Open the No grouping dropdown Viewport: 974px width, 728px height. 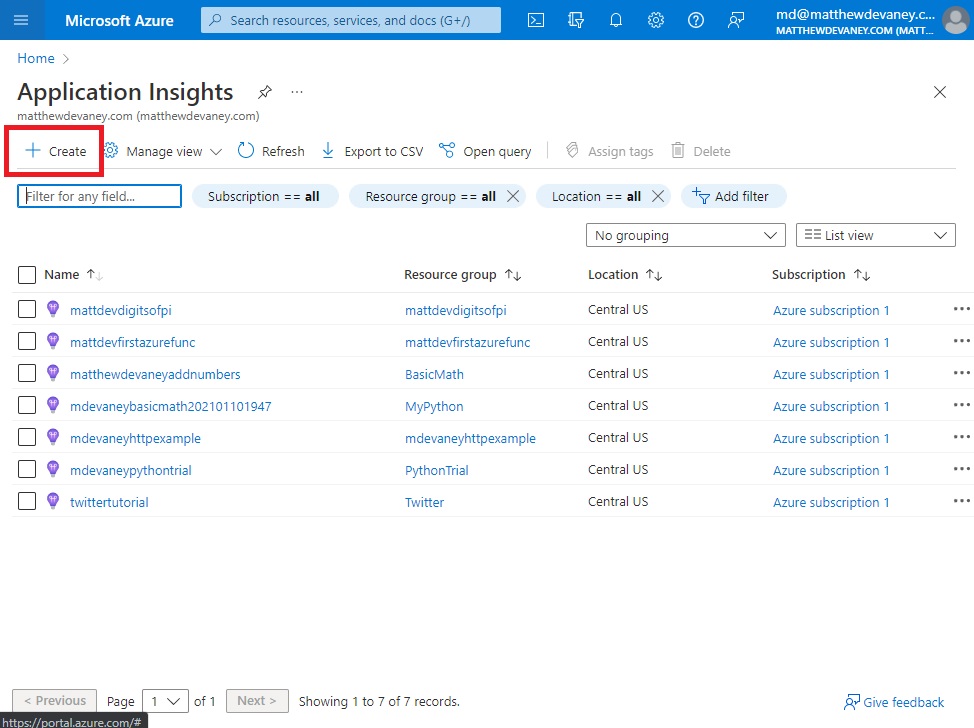pos(685,234)
